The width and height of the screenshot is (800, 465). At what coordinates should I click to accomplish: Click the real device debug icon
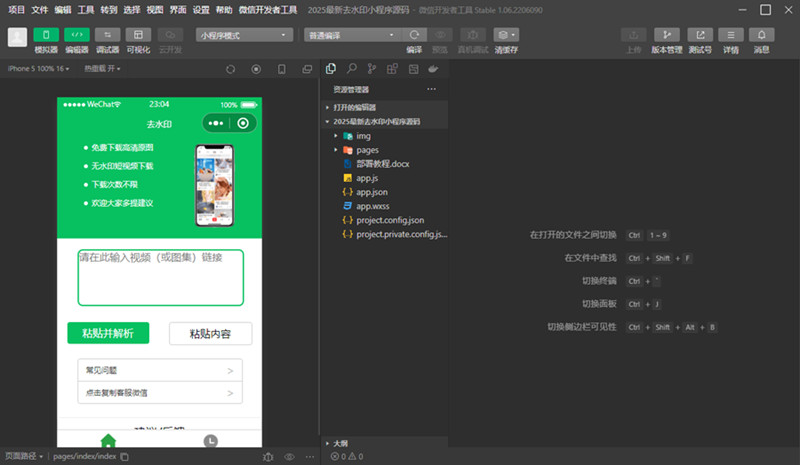coord(473,35)
